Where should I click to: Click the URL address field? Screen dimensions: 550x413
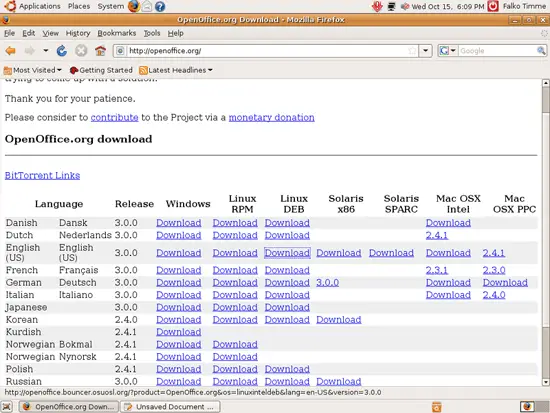click(267, 51)
